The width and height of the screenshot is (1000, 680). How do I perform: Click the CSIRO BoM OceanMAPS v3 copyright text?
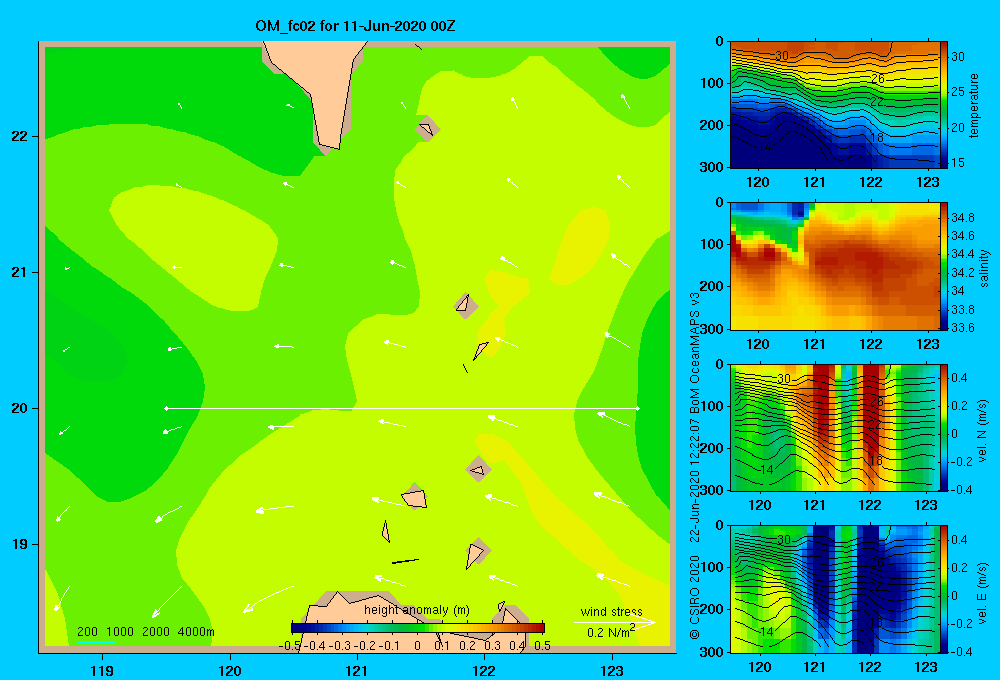[695, 466]
